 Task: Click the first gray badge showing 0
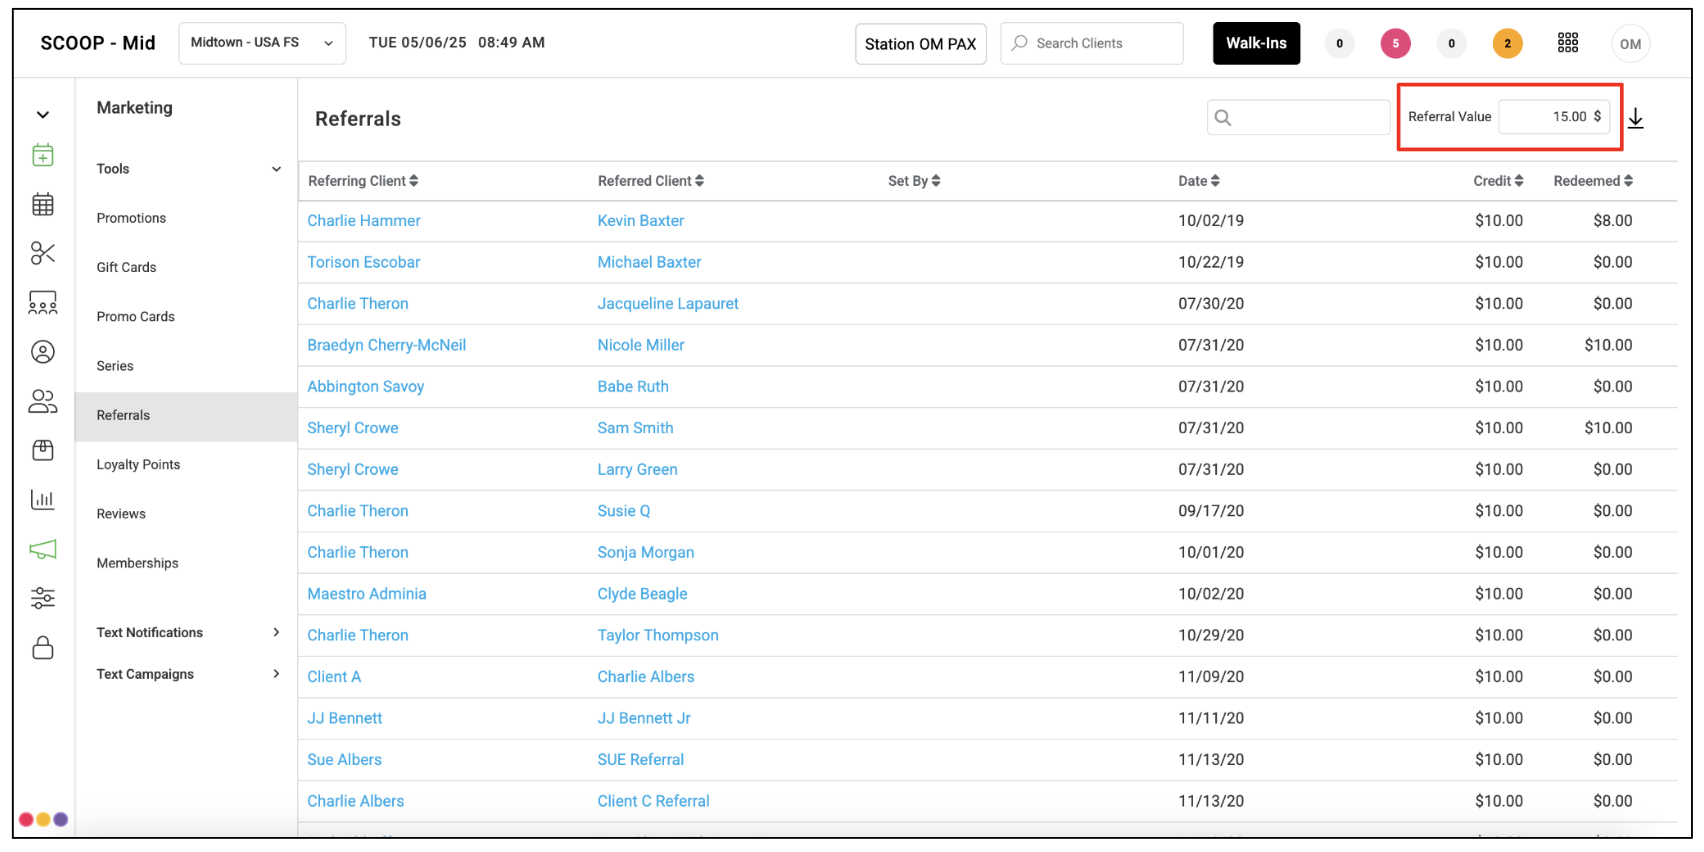[1340, 44]
